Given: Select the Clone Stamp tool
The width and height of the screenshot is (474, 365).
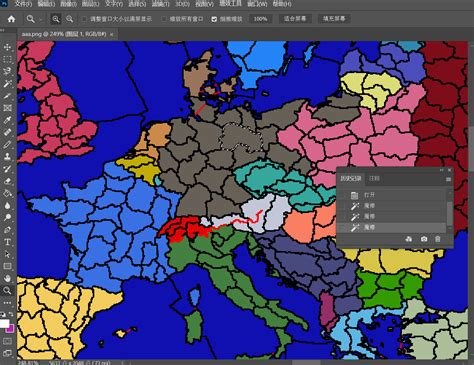Looking at the screenshot, I should coord(7,156).
